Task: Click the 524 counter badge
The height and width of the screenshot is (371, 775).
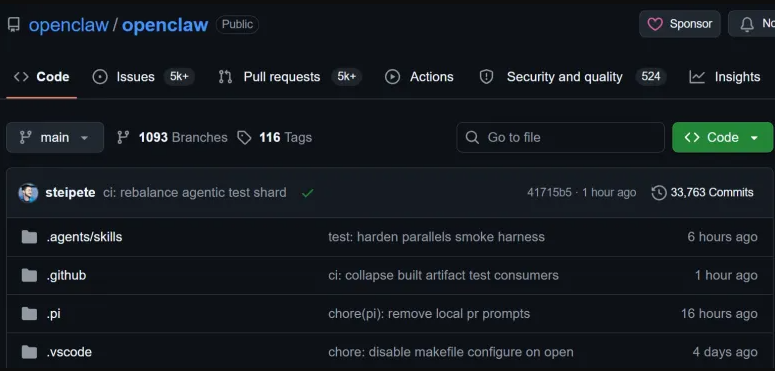Action: tap(650, 77)
